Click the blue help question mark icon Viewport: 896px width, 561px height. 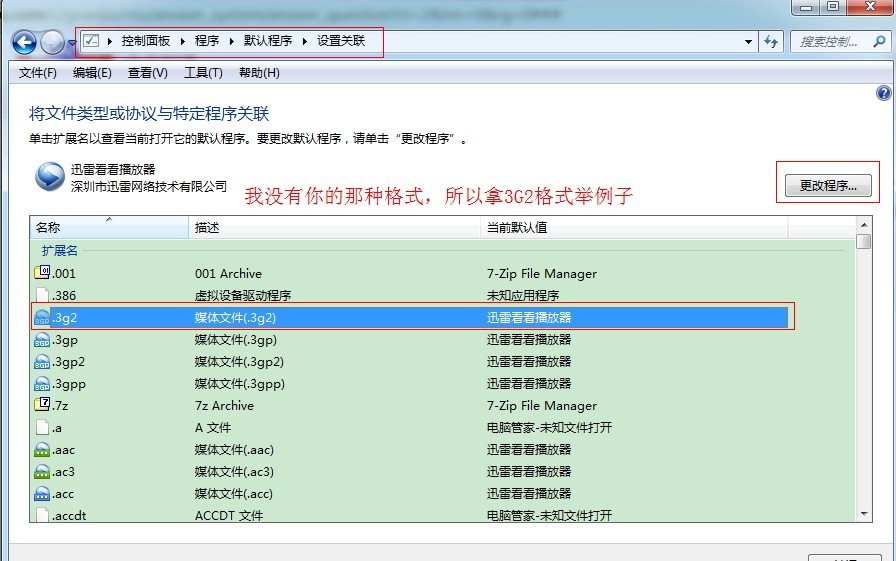(883, 93)
